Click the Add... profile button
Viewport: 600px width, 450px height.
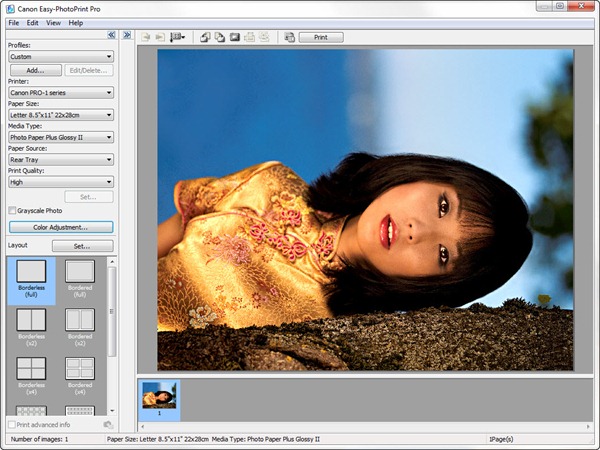[x=35, y=71]
